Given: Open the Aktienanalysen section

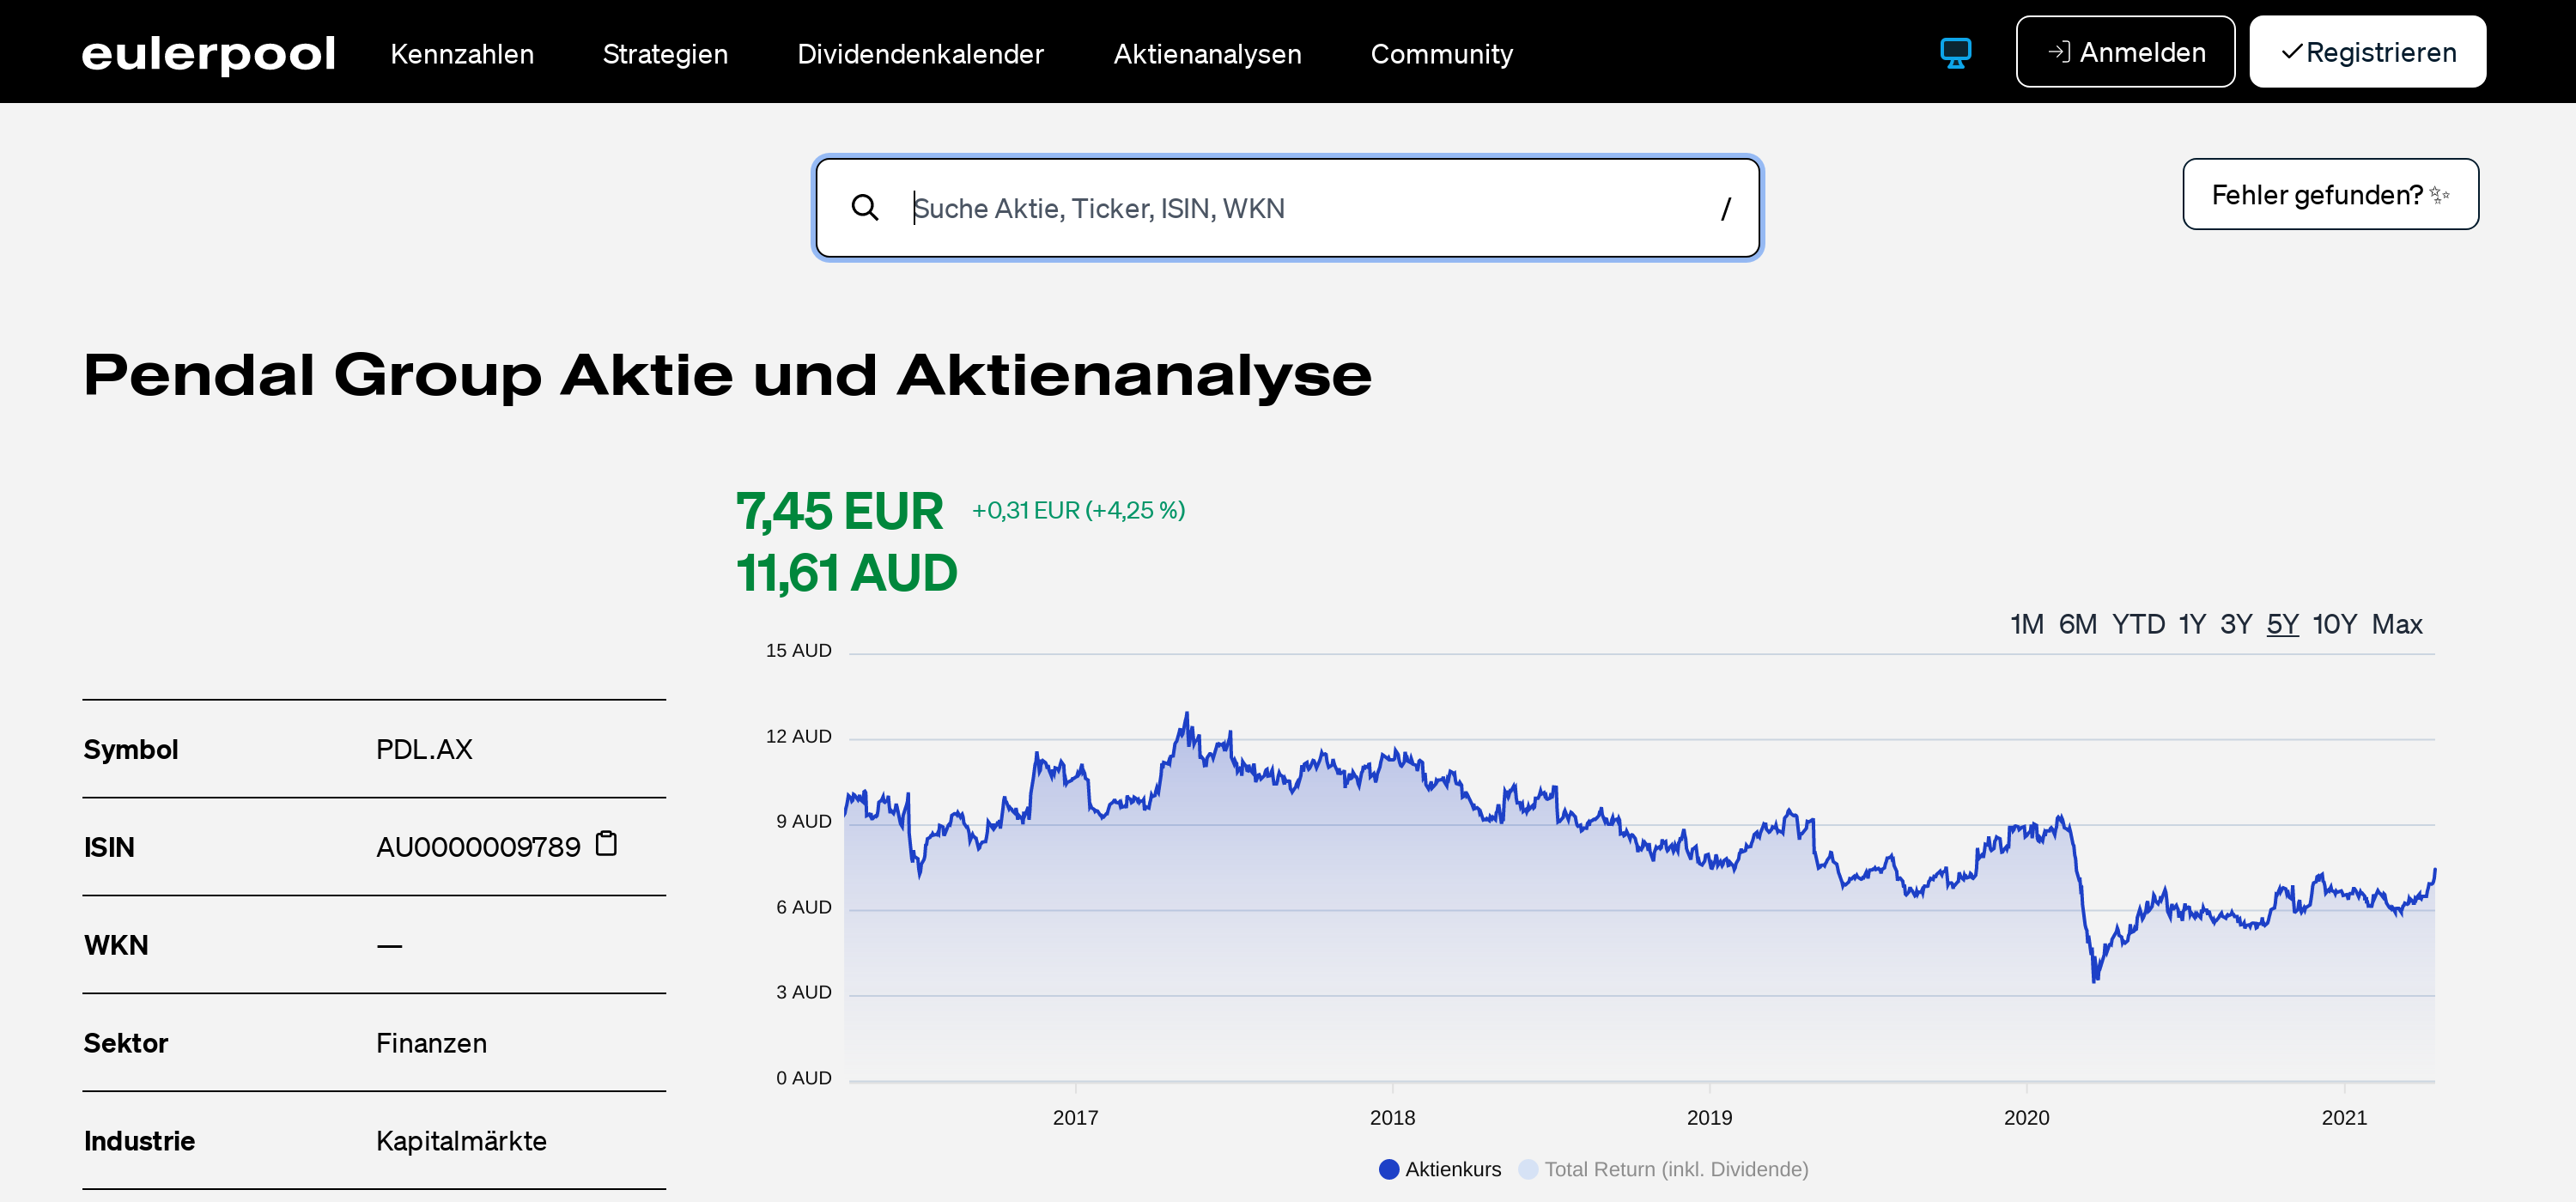Looking at the screenshot, I should pyautogui.click(x=1207, y=54).
